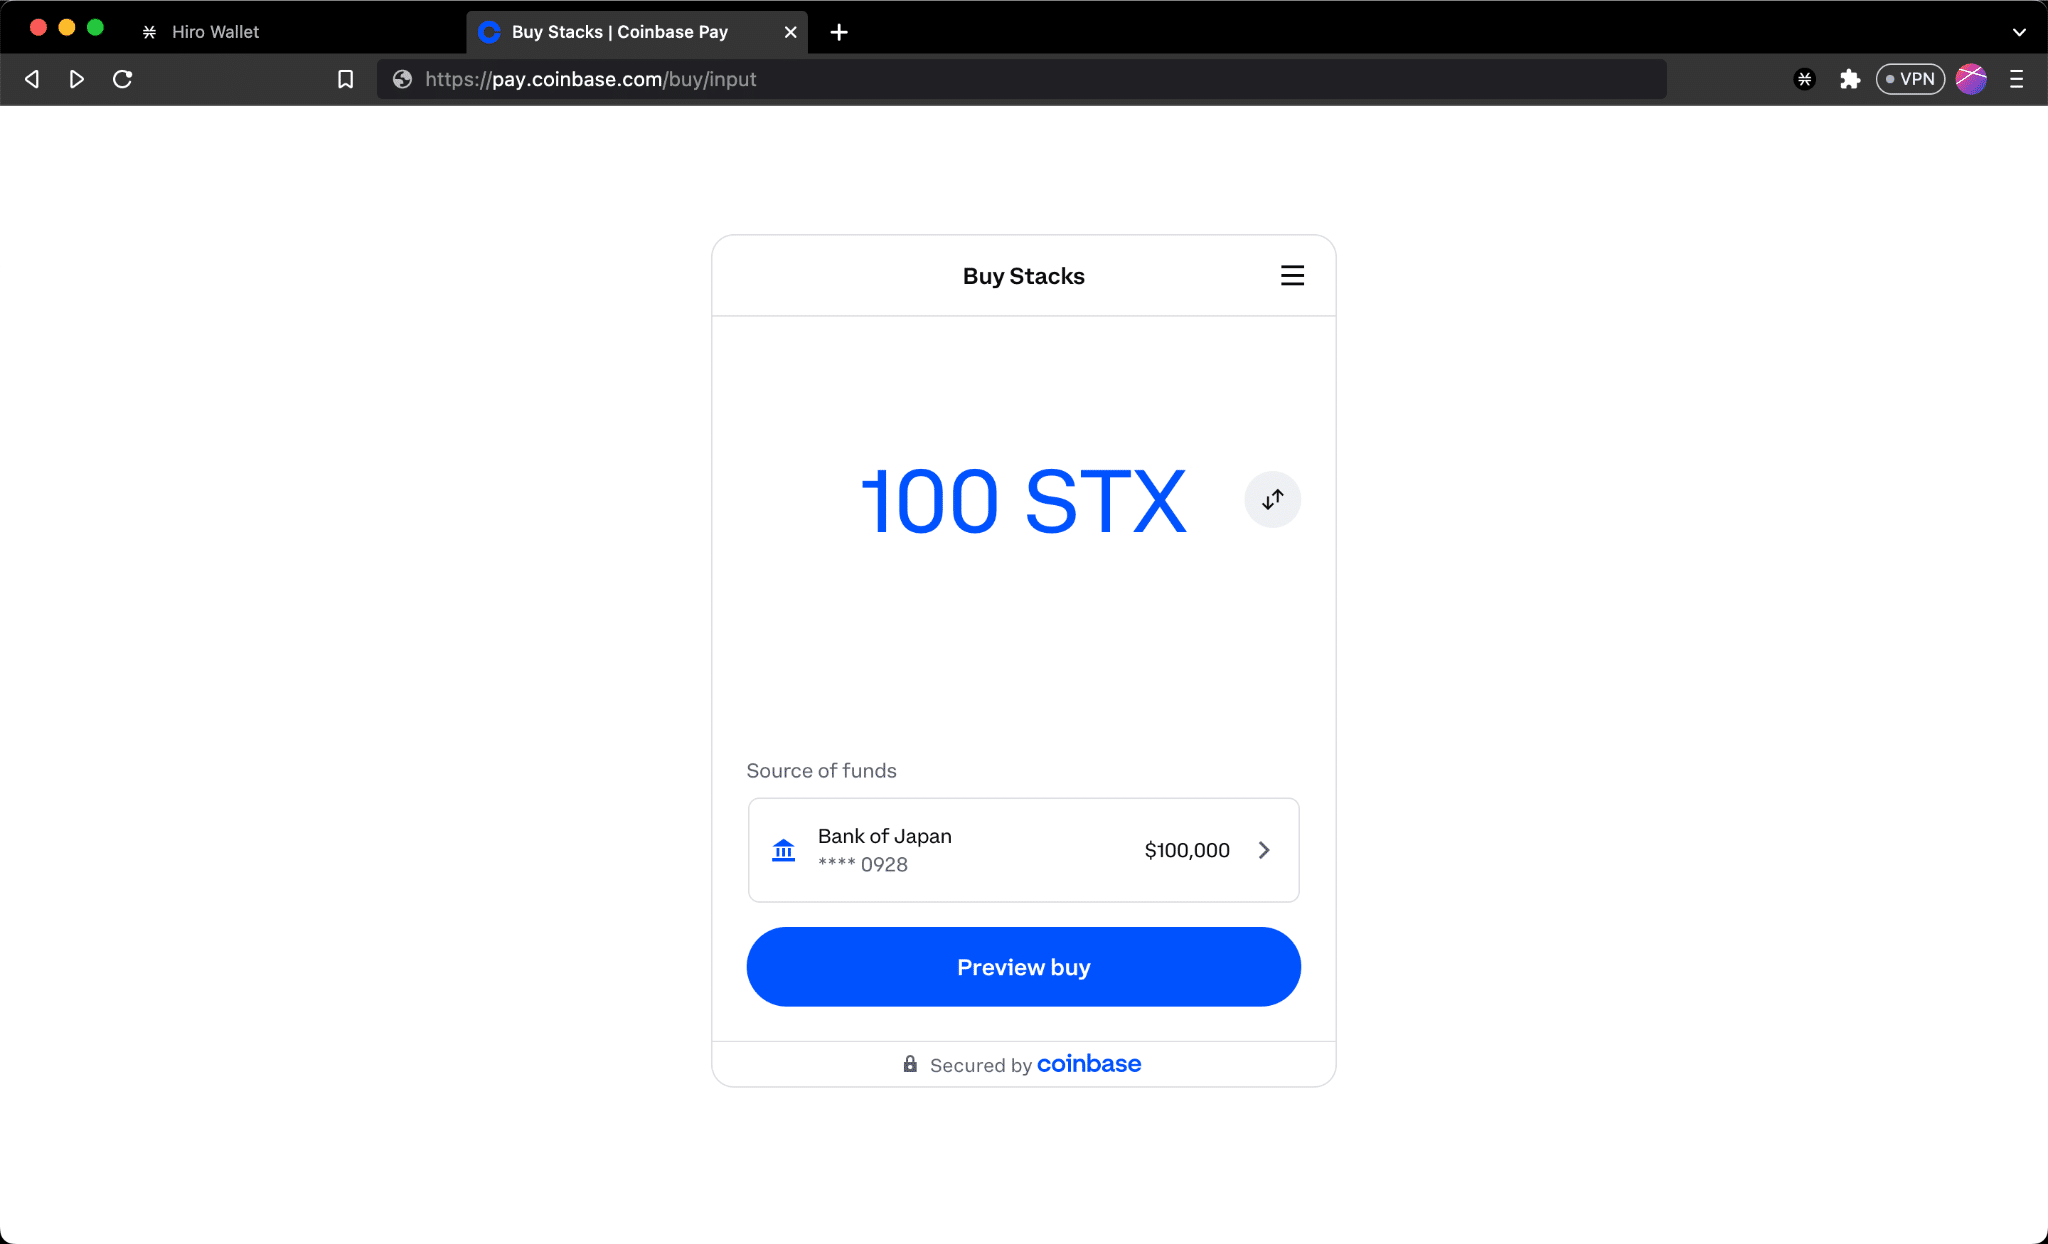Viewport: 2048px width, 1244px height.
Task: Open a new browser tab
Action: 837,32
